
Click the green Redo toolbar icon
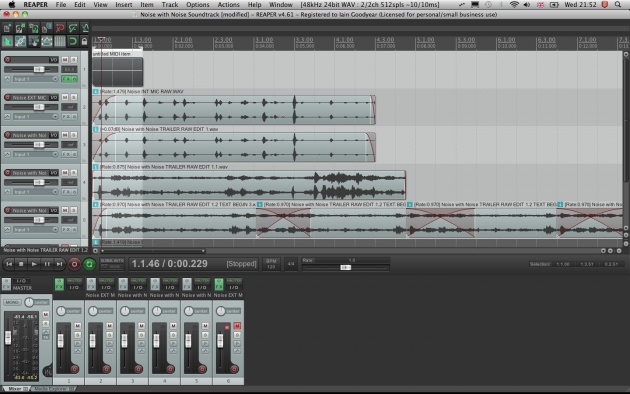(72, 28)
